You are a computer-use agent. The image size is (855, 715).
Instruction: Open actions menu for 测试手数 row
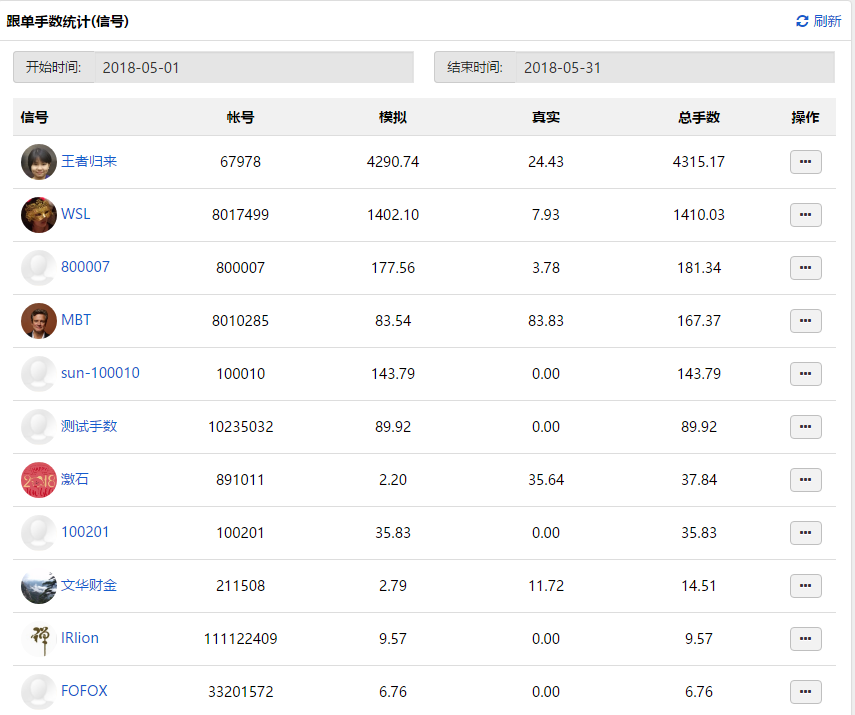(x=805, y=426)
